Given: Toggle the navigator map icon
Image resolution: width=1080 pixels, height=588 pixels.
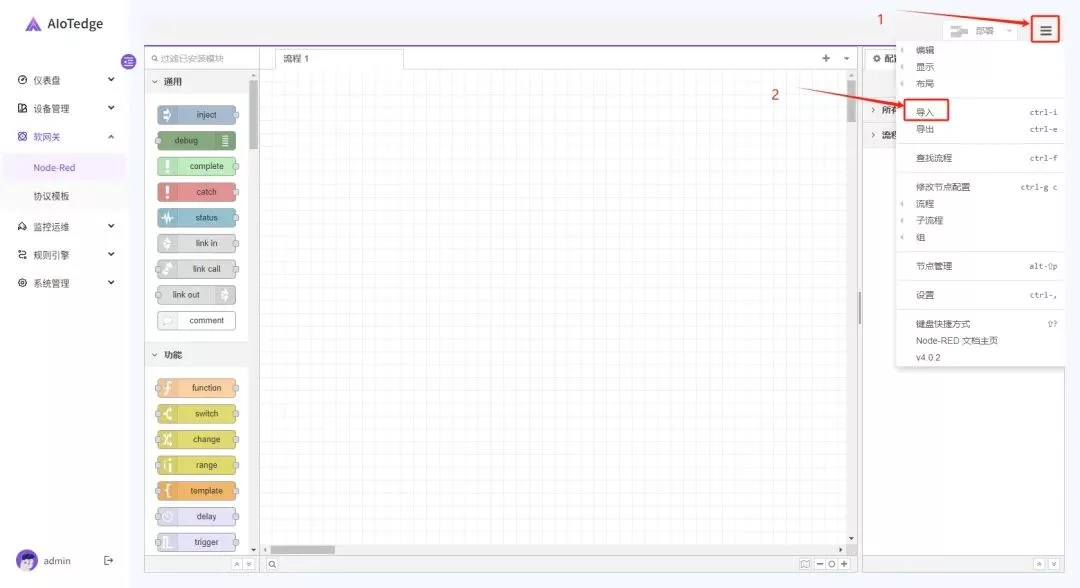Looking at the screenshot, I should pos(805,564).
